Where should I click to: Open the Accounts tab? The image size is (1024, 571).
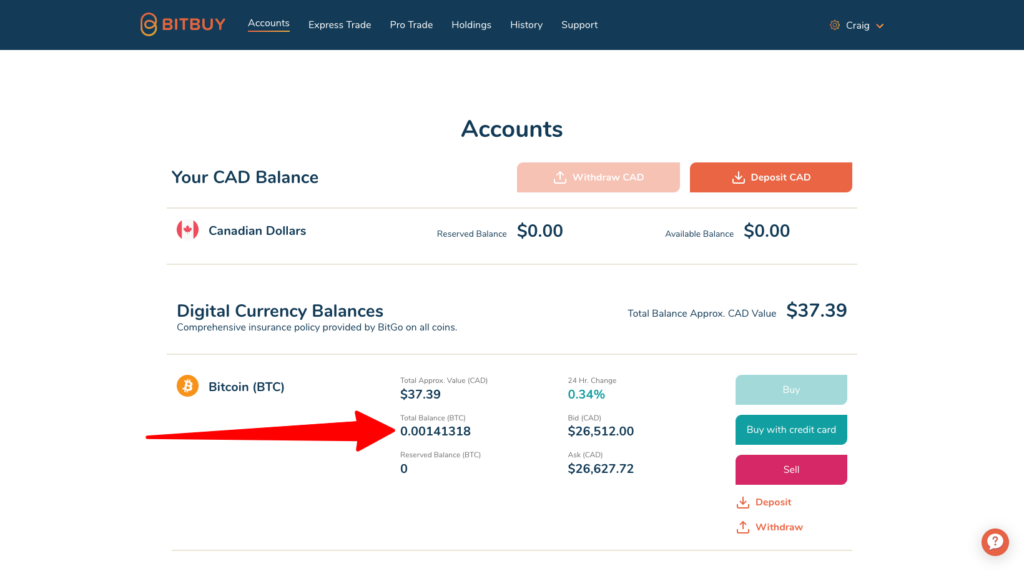coord(268,24)
